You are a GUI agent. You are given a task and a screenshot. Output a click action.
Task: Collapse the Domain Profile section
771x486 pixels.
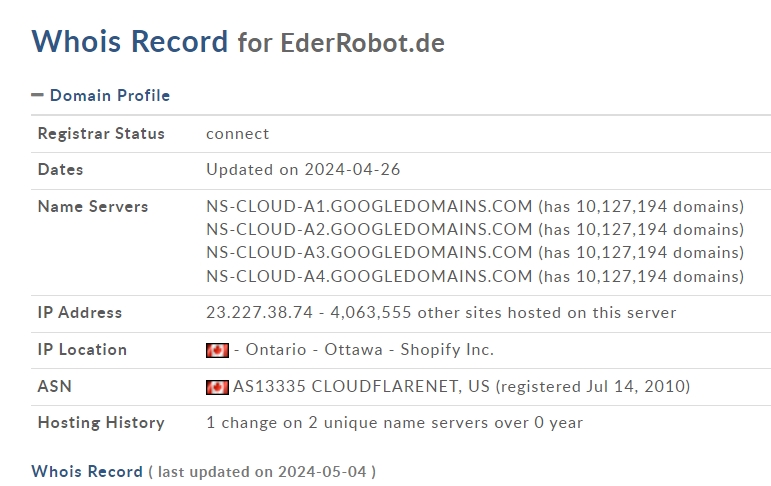click(37, 95)
